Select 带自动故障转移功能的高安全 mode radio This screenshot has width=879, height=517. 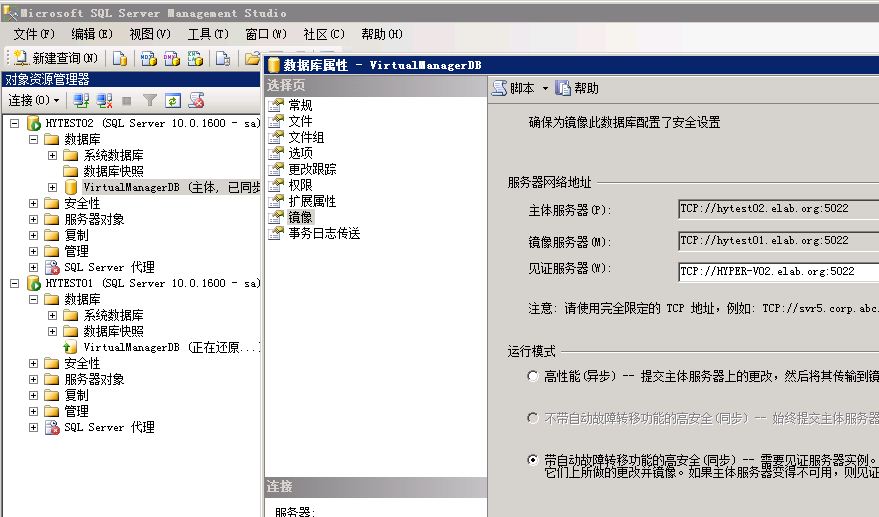pos(533,460)
